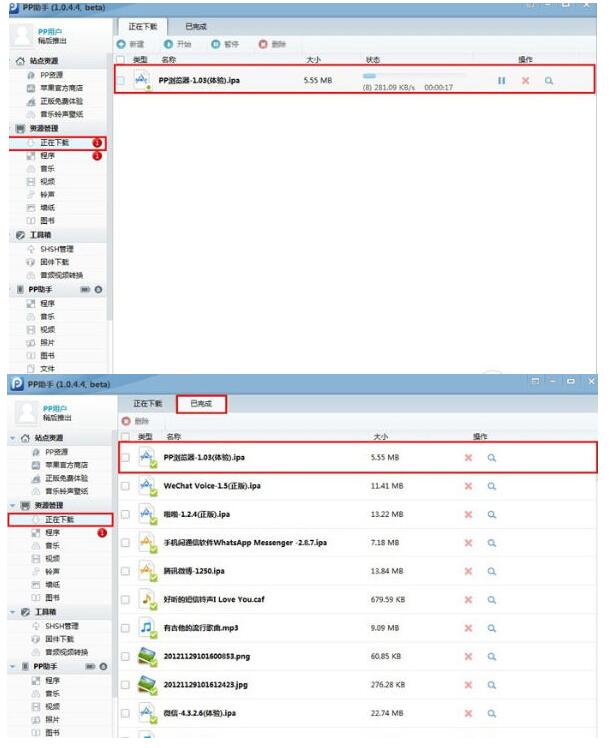Open 正在下载 sidebar item in top window
Image resolution: width=612 pixels, height=748 pixels.
(x=57, y=143)
